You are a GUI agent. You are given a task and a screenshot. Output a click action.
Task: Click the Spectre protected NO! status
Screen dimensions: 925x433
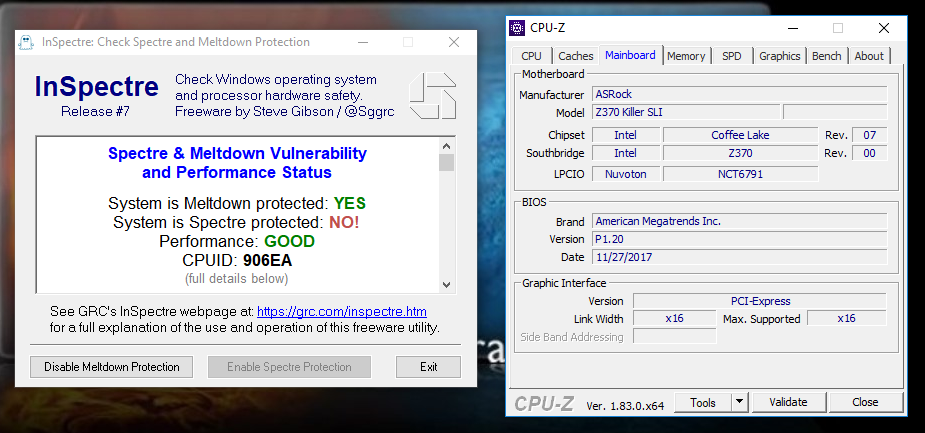point(344,222)
